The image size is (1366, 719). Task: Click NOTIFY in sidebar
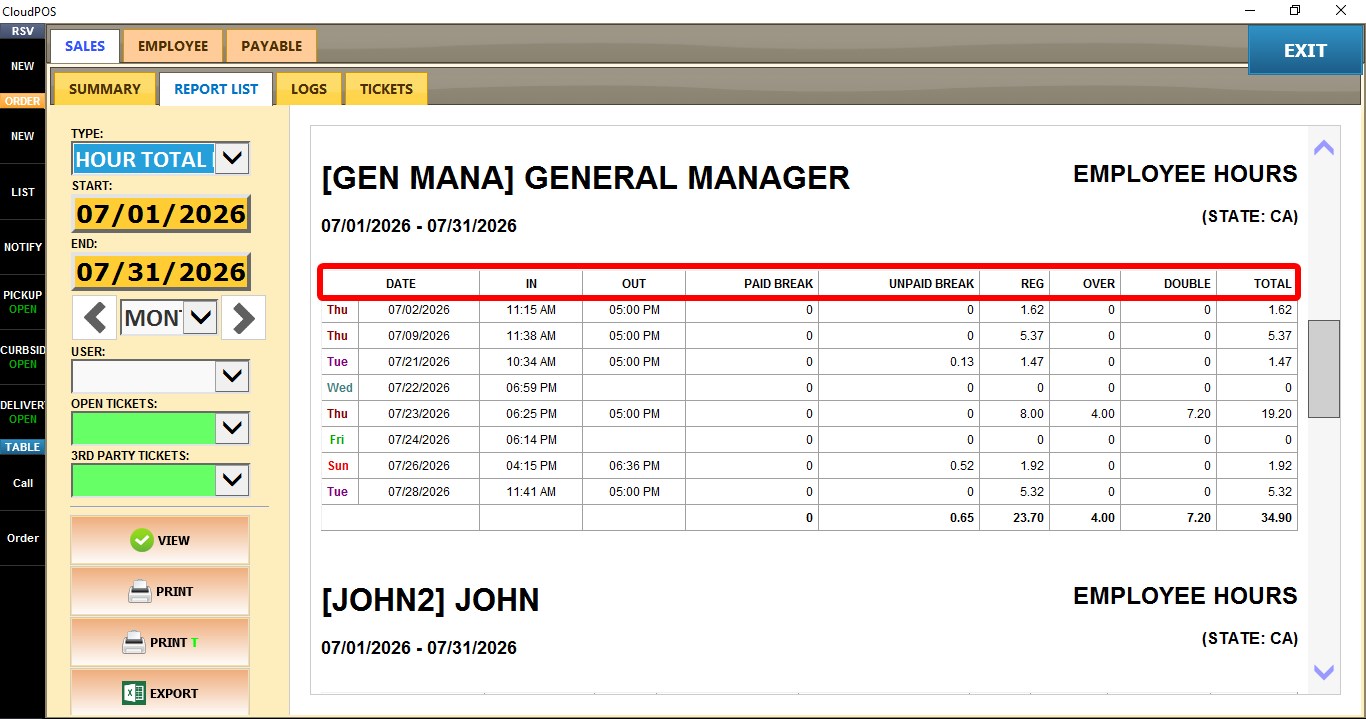click(x=22, y=247)
